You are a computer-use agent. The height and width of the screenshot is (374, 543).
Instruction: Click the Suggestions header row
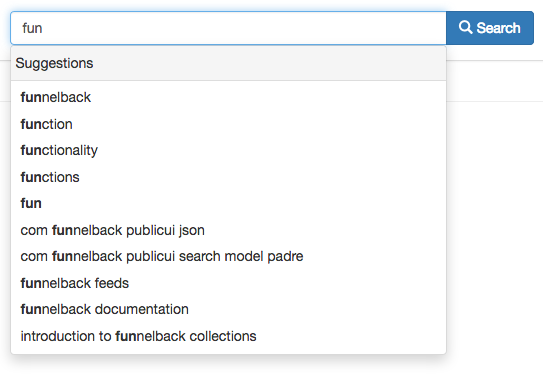pos(229,63)
